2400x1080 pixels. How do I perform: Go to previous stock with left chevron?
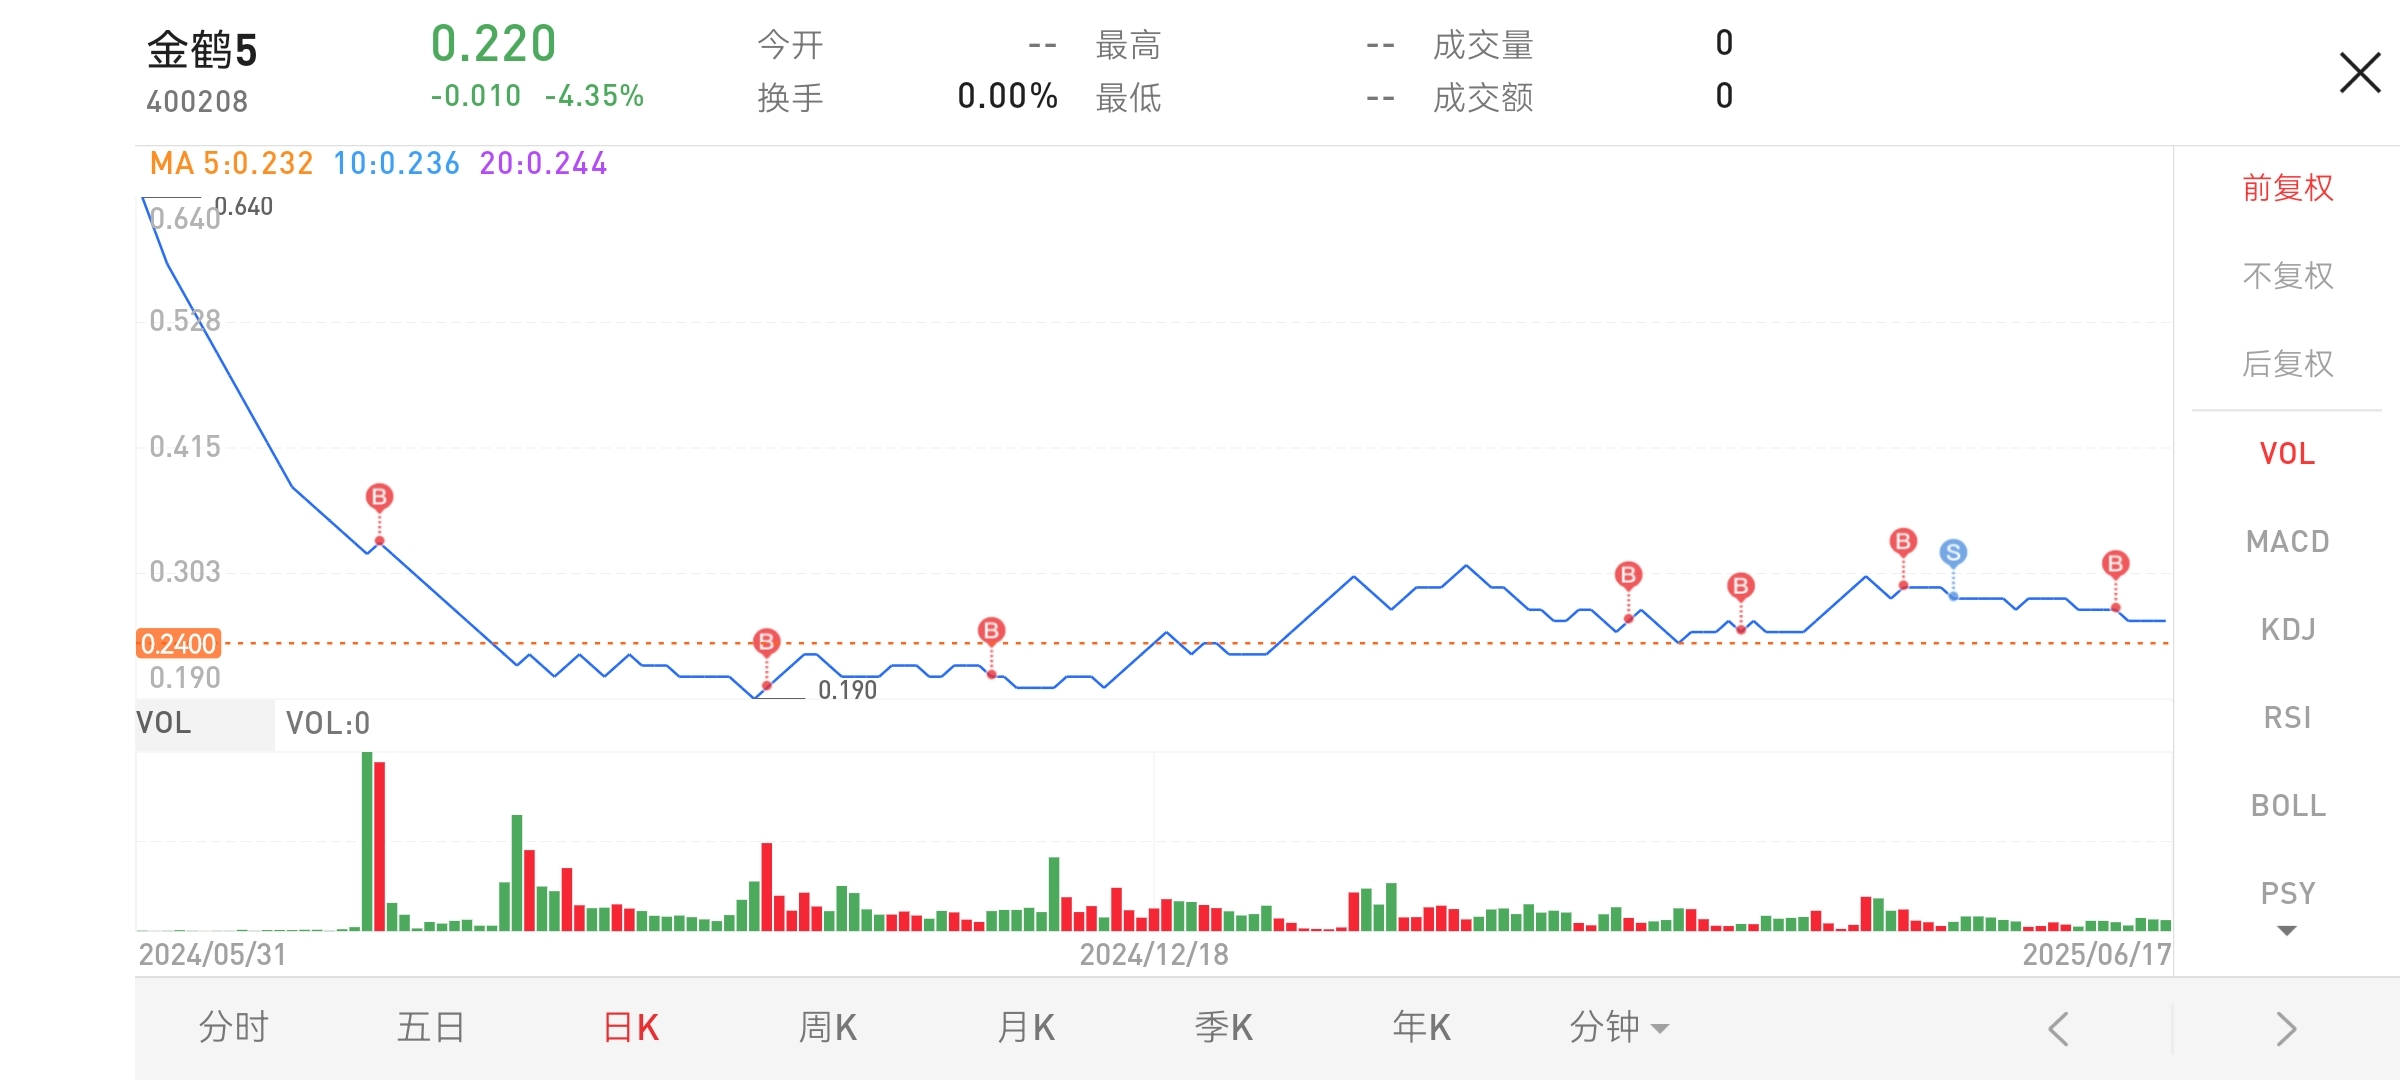(2058, 1028)
